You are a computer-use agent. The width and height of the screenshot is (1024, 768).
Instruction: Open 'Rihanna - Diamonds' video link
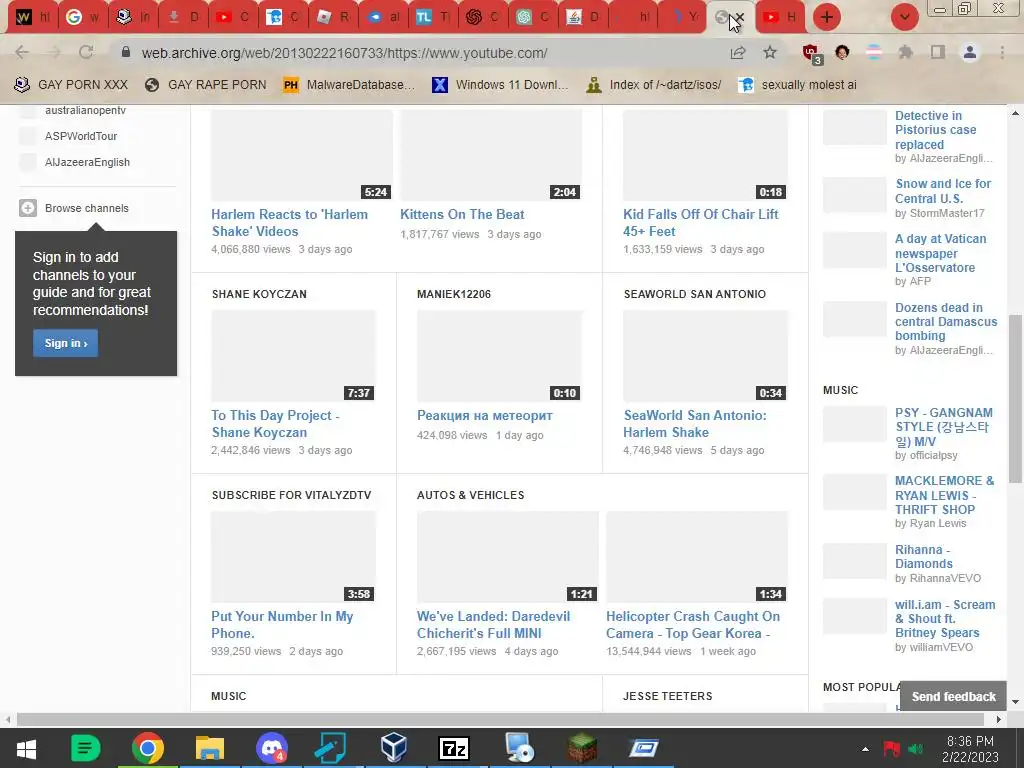923,556
